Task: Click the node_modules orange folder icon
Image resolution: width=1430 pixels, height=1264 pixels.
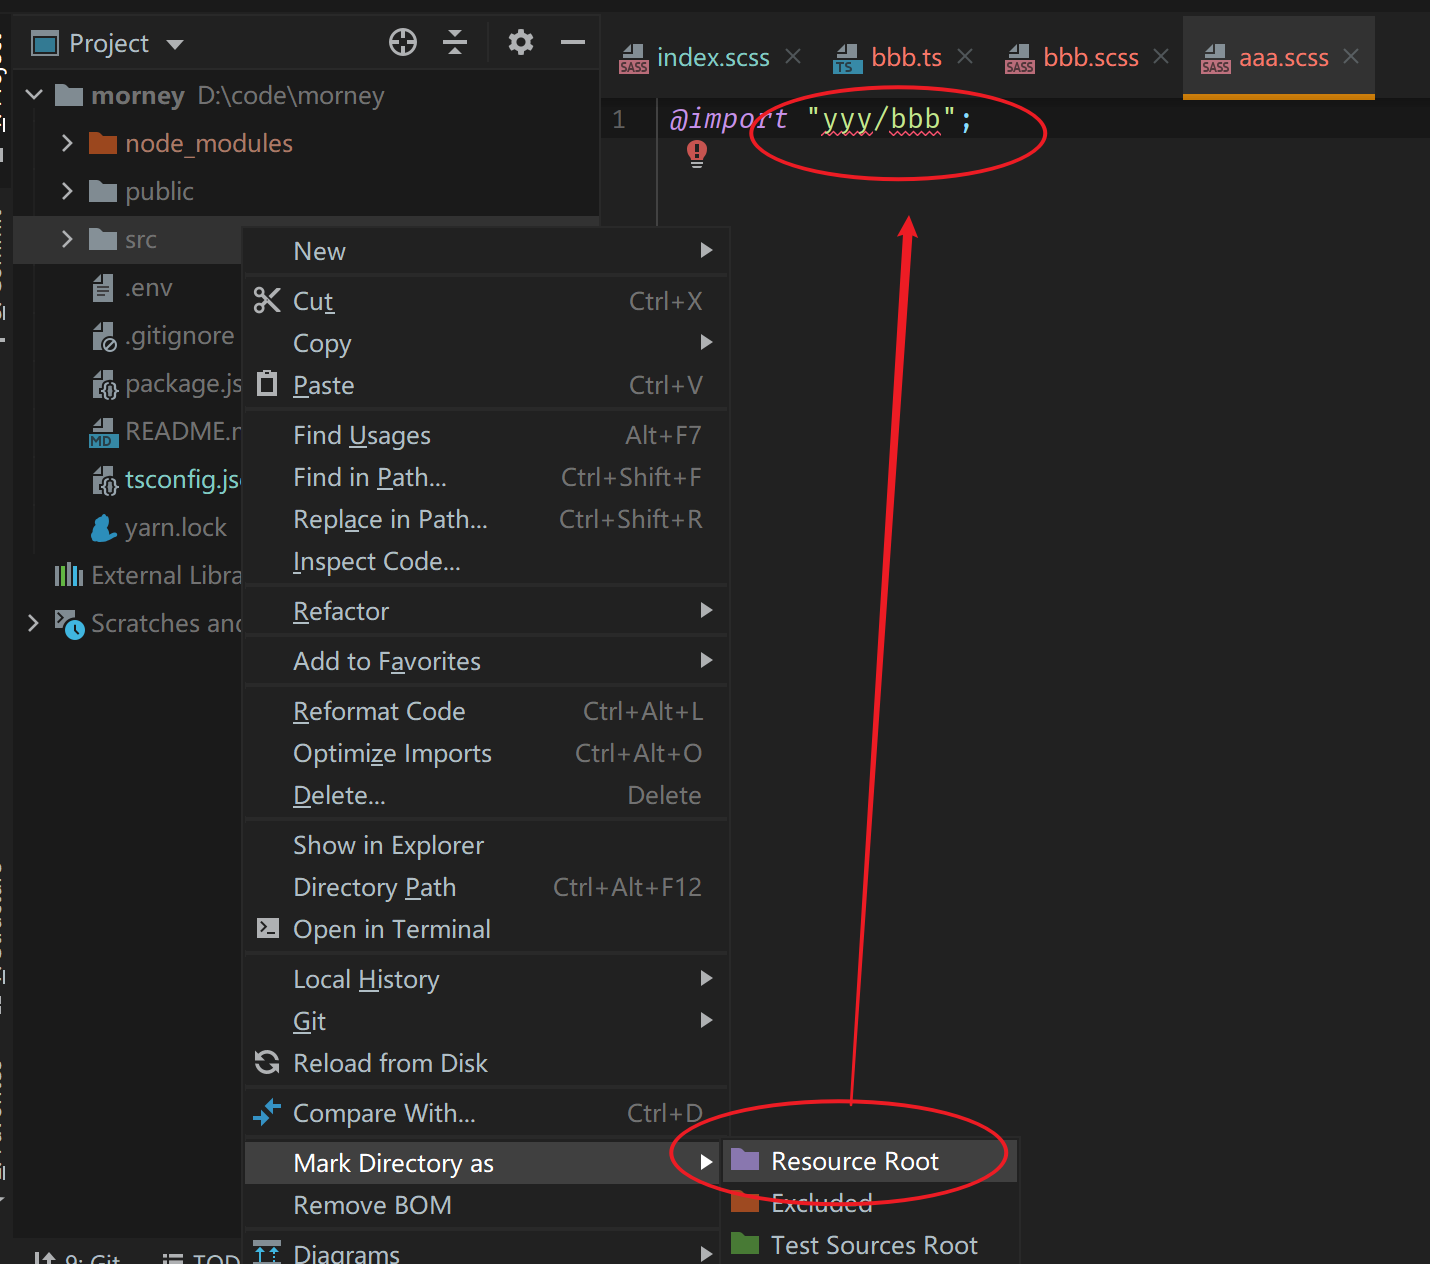Action: tap(103, 143)
